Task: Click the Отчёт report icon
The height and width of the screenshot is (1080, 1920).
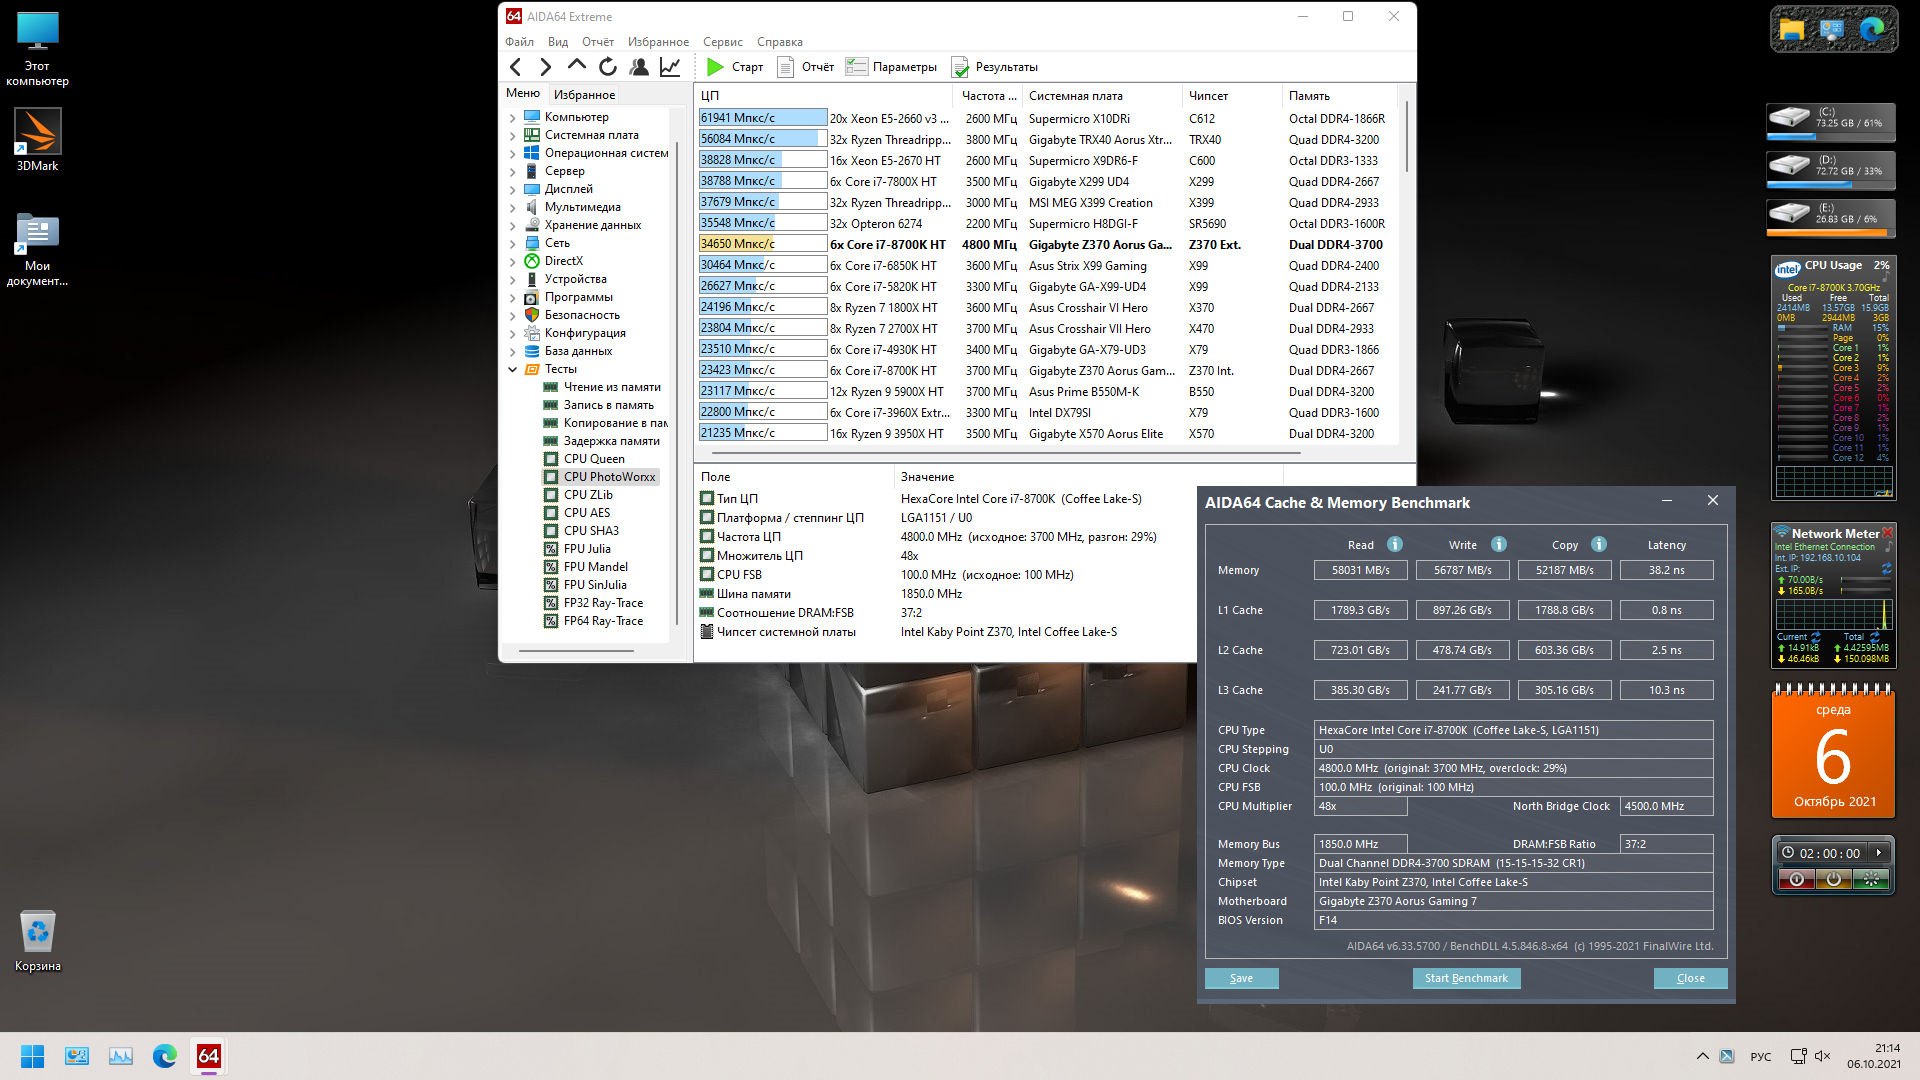Action: [786, 67]
